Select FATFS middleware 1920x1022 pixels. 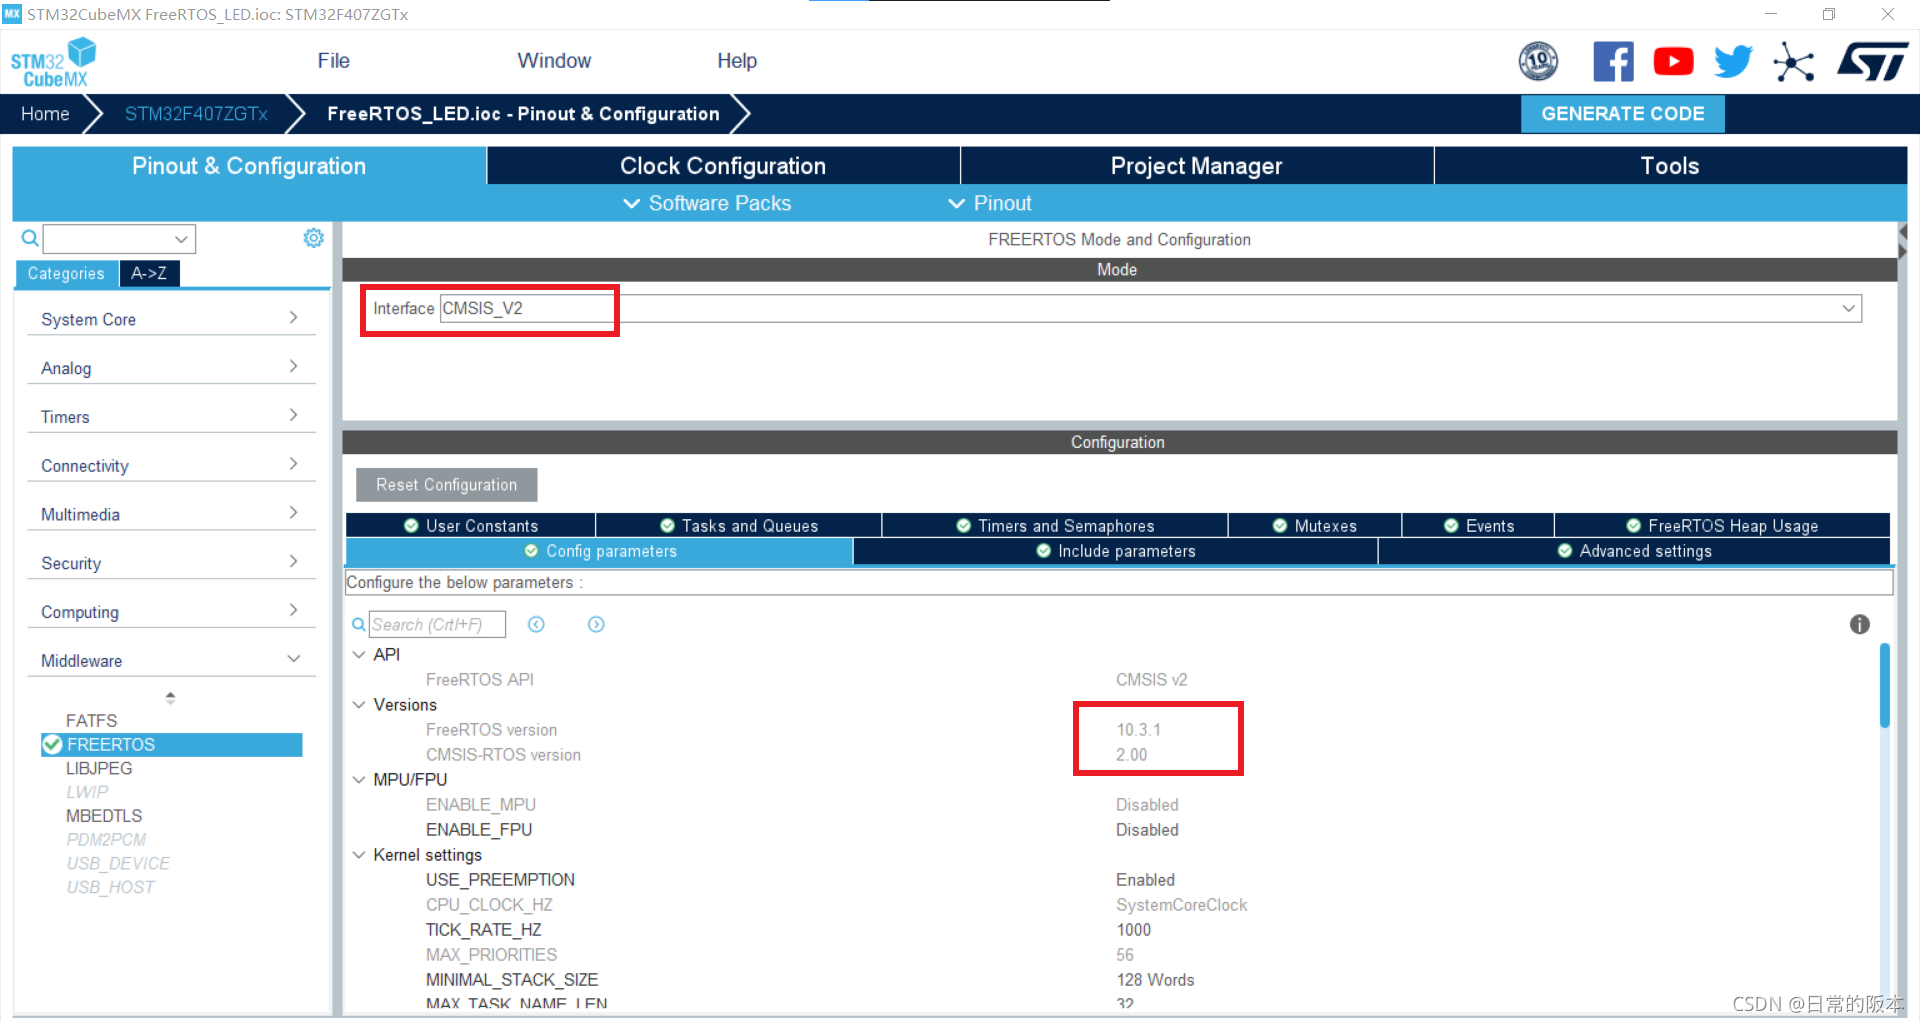coord(91,720)
